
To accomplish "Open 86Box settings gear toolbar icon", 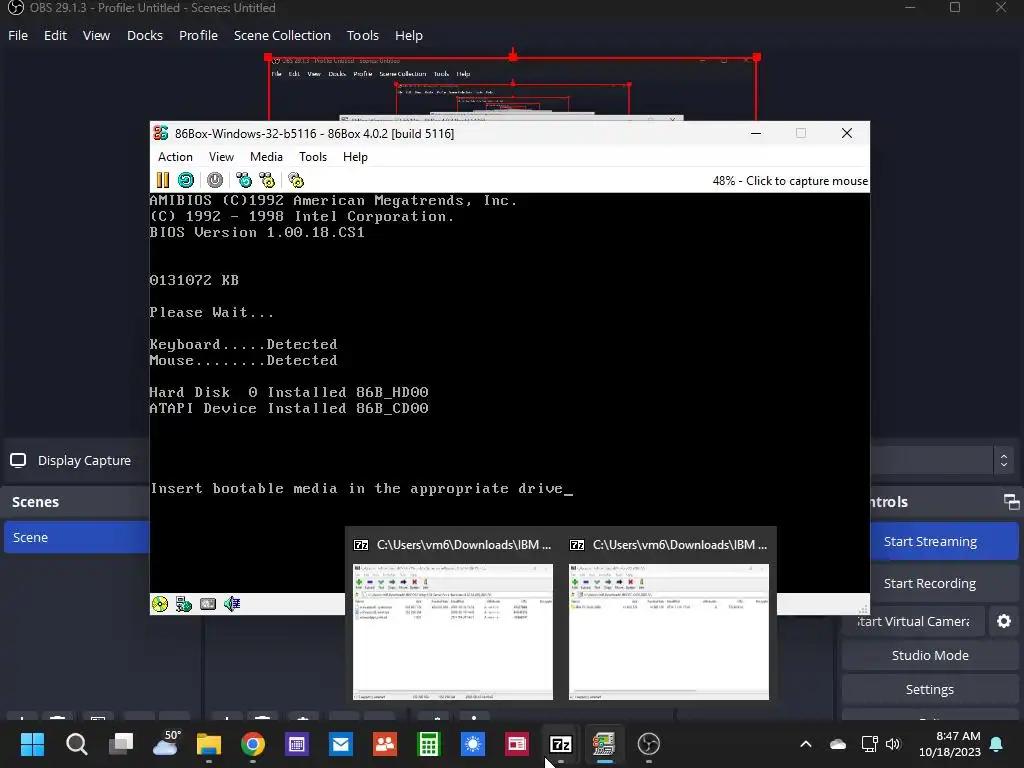I will point(296,180).
